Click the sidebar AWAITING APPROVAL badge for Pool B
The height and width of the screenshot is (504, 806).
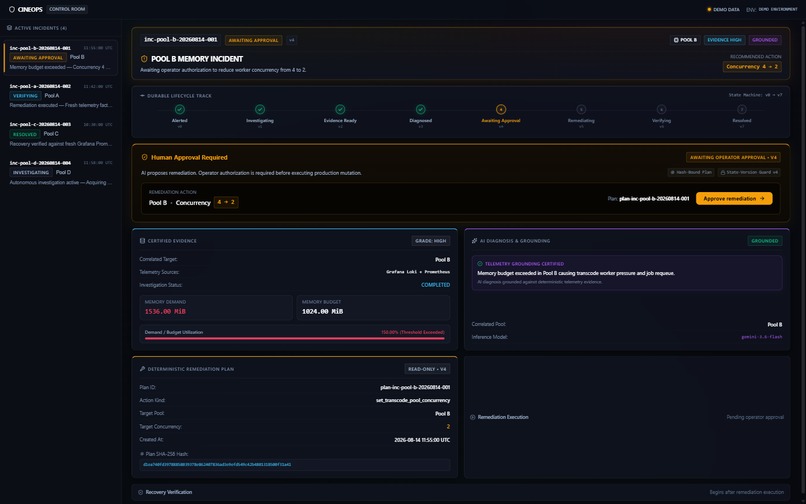click(x=38, y=58)
